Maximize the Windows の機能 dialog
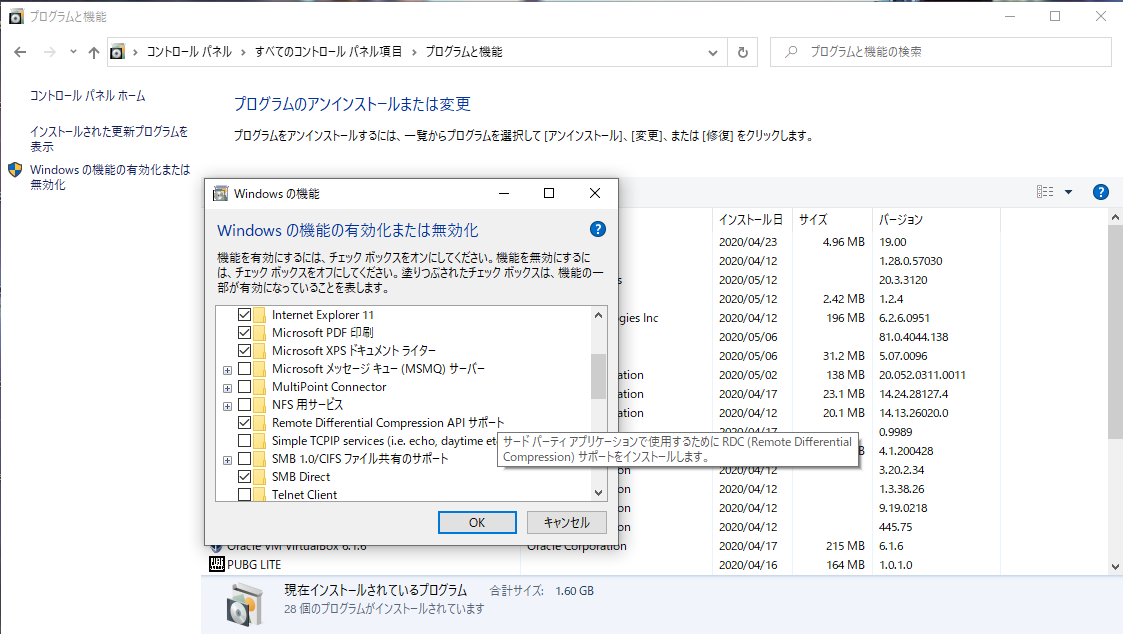This screenshot has height=634, width=1123. pos(549,193)
